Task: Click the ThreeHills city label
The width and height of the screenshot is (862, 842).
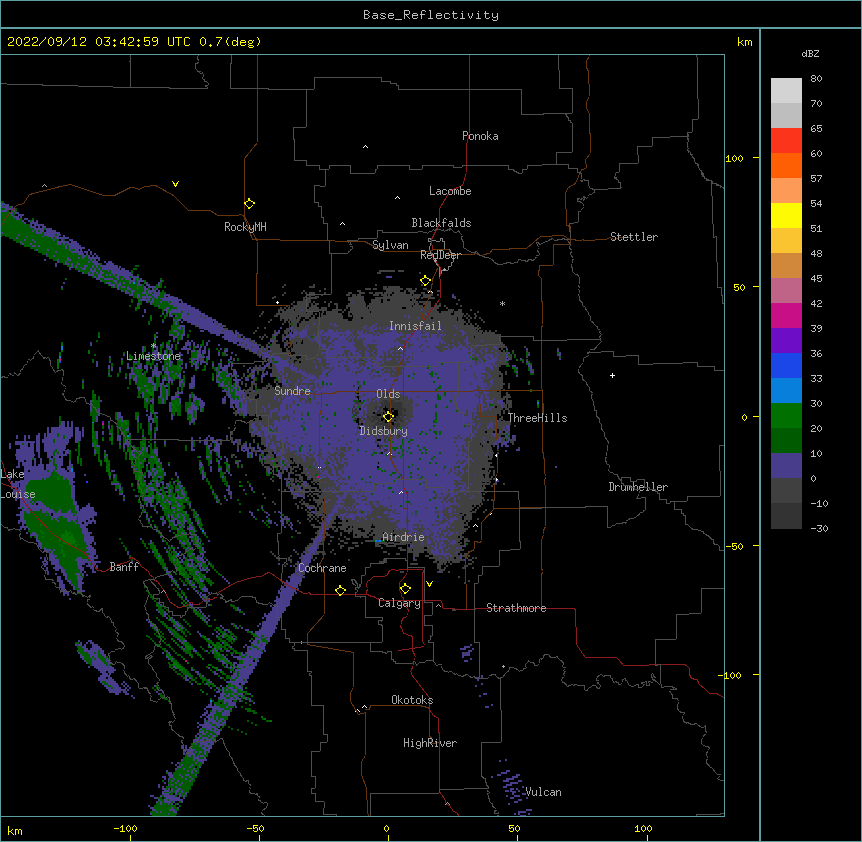Action: point(537,418)
